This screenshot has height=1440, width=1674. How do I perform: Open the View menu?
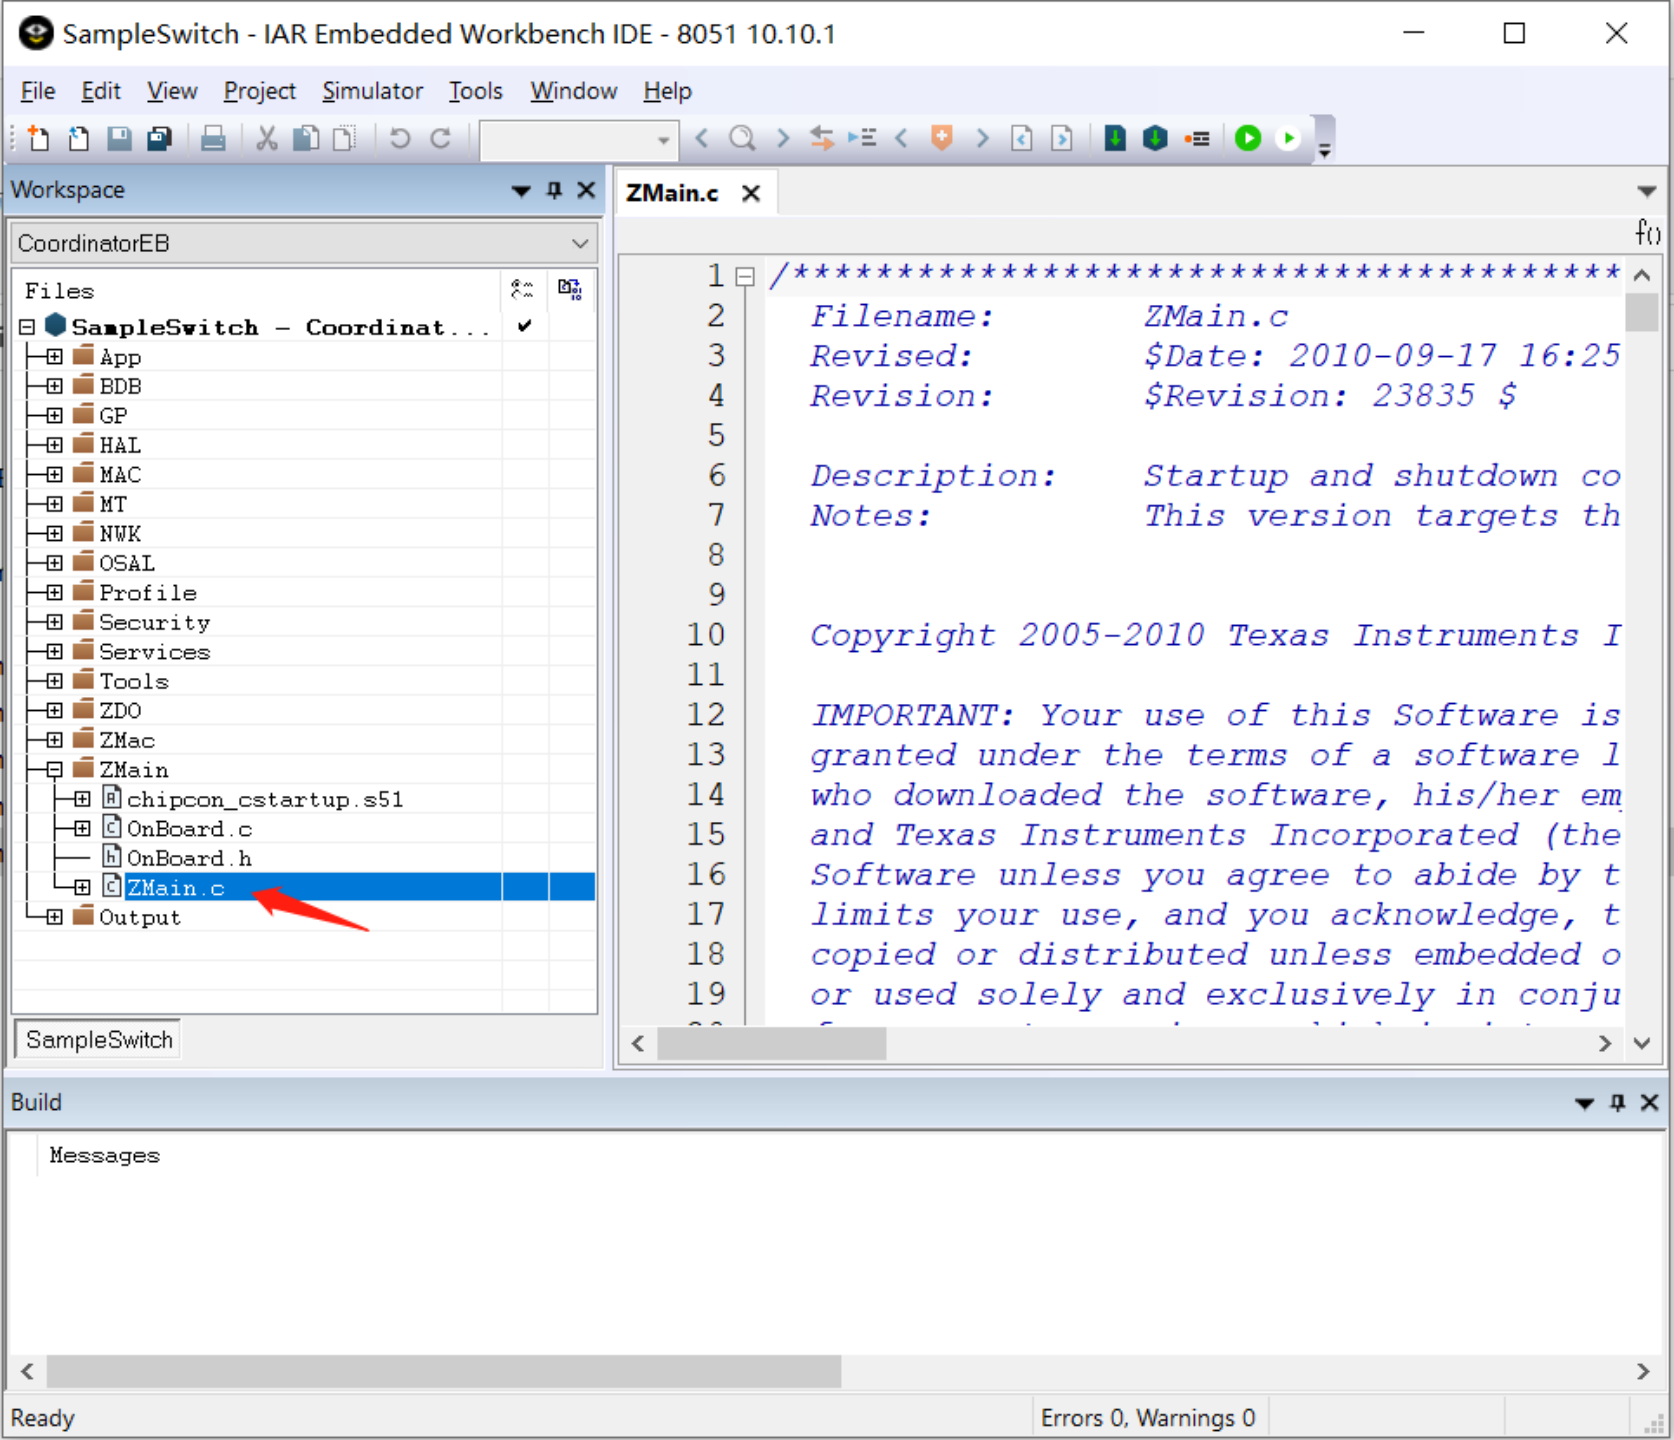pos(172,91)
